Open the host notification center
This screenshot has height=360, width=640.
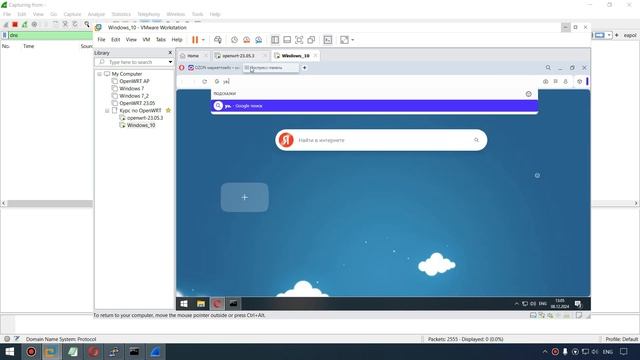pyautogui.click(x=624, y=351)
